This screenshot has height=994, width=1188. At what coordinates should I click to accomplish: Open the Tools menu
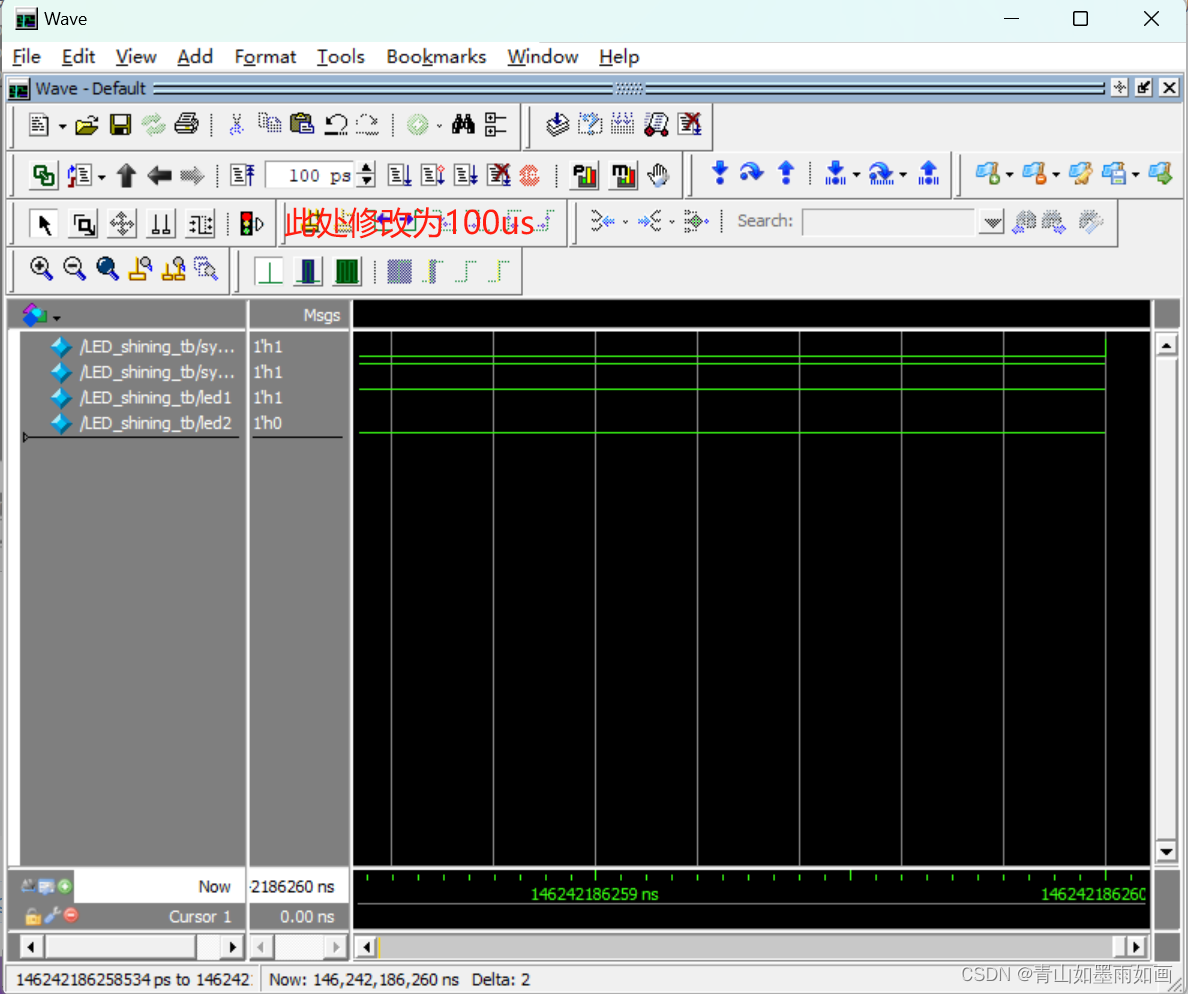[340, 57]
